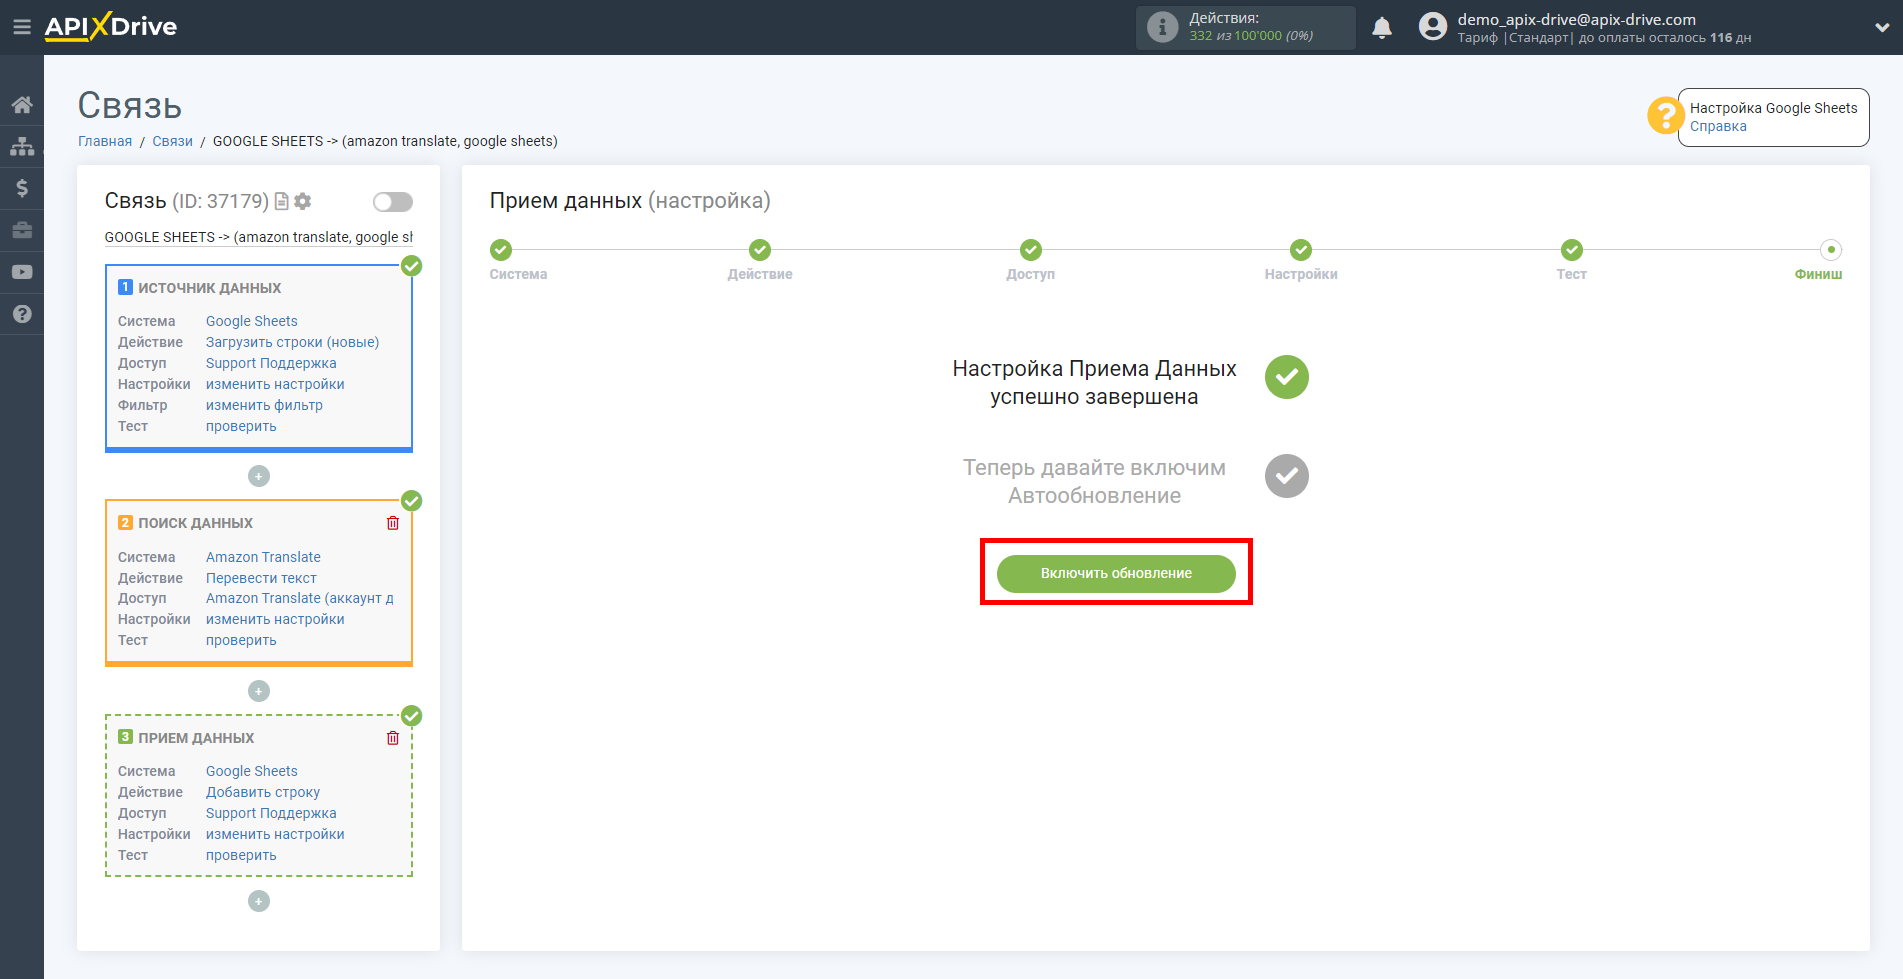1903x979 pixels.
Task: Click the account email demo_apix-drive@apix-drive.com
Action: tap(1576, 19)
